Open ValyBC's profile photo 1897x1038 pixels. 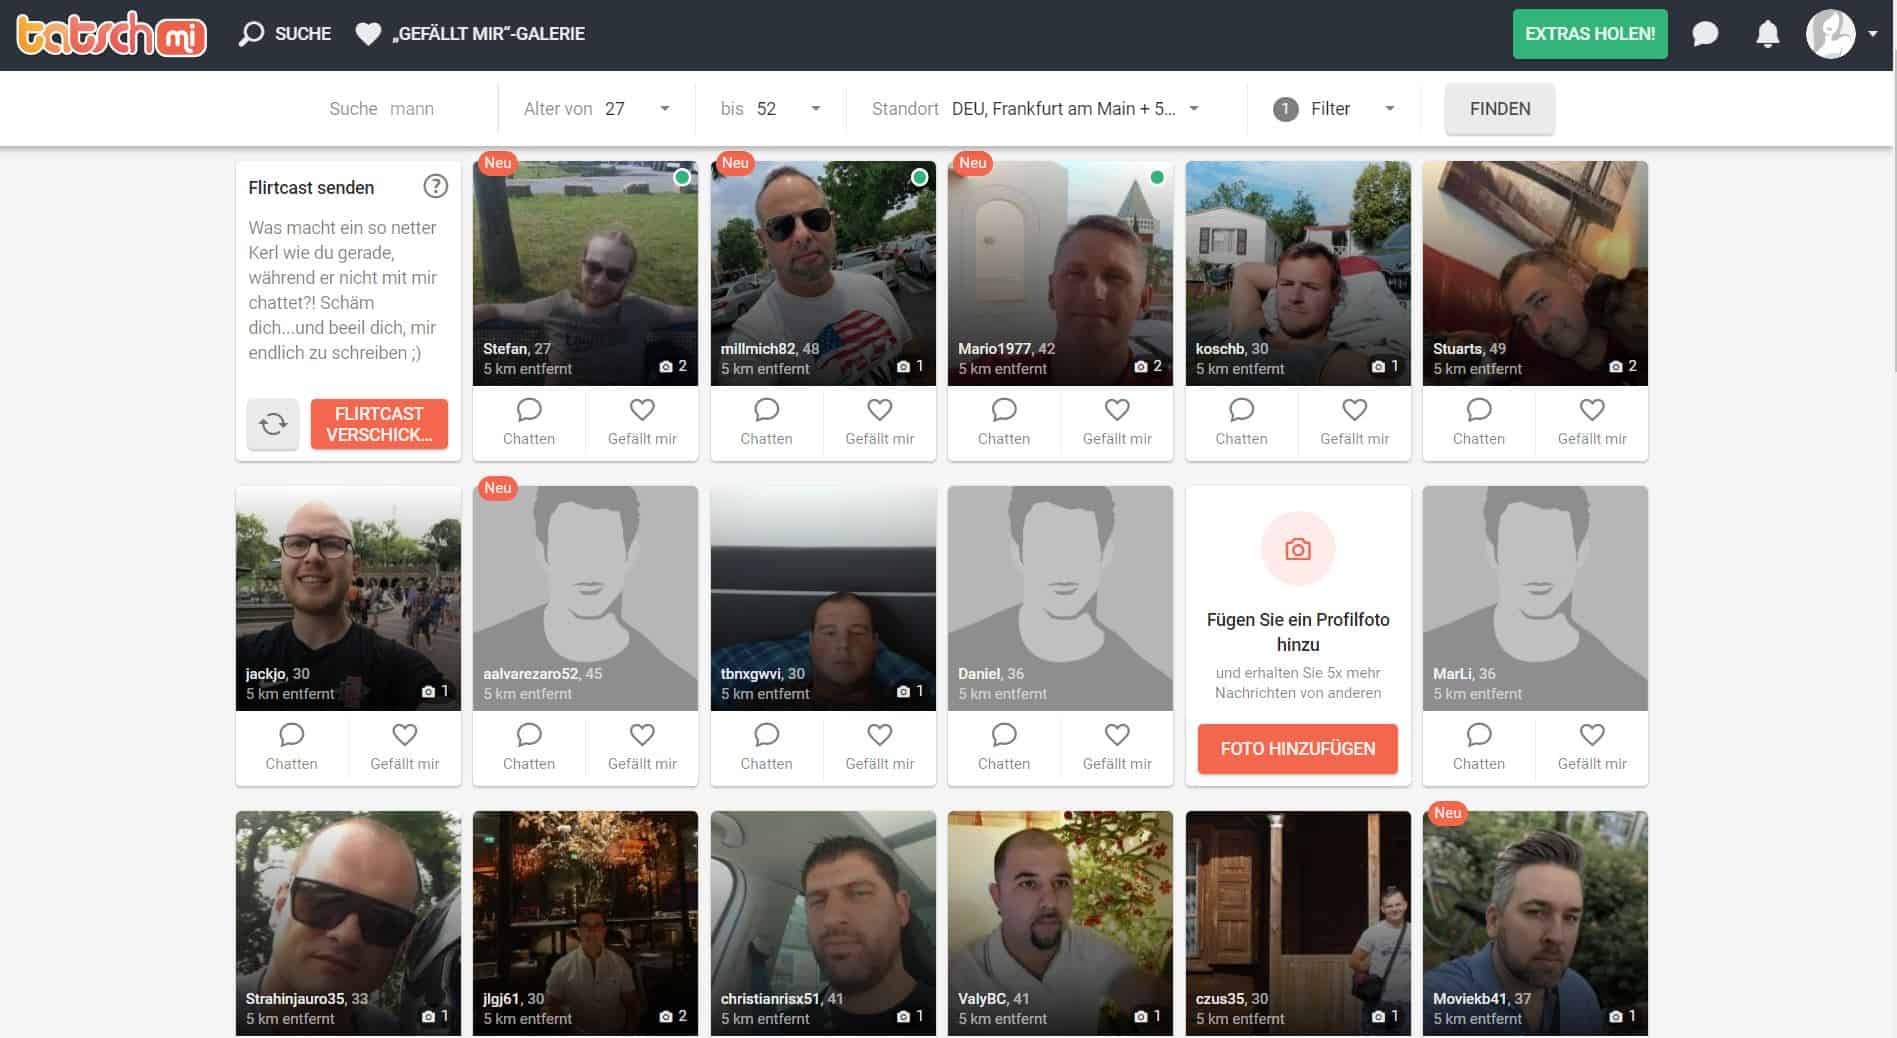pyautogui.click(x=1061, y=923)
